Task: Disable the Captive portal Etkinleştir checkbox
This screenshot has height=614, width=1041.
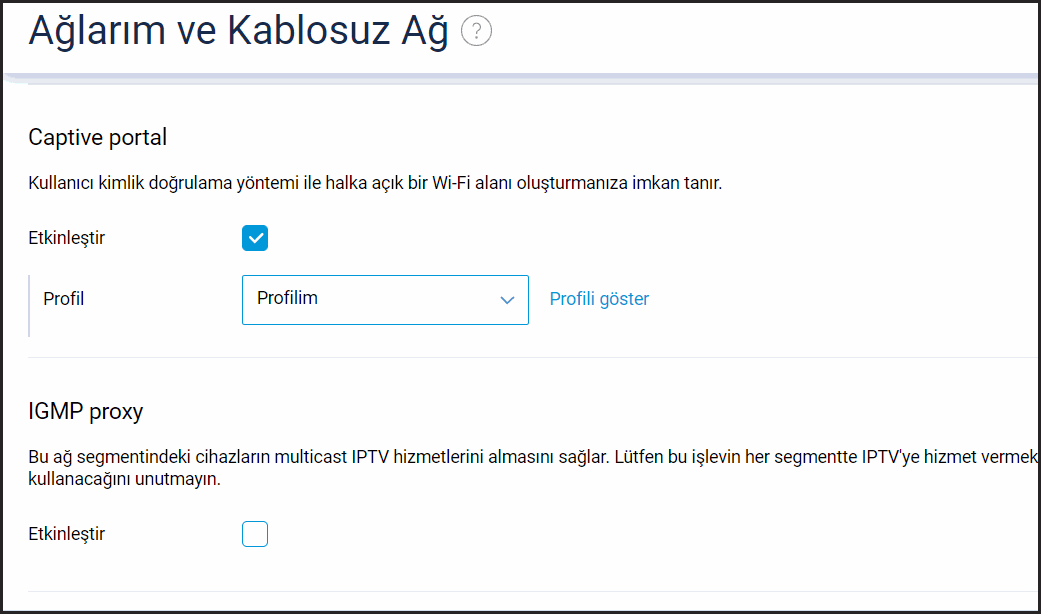Action: tap(255, 238)
